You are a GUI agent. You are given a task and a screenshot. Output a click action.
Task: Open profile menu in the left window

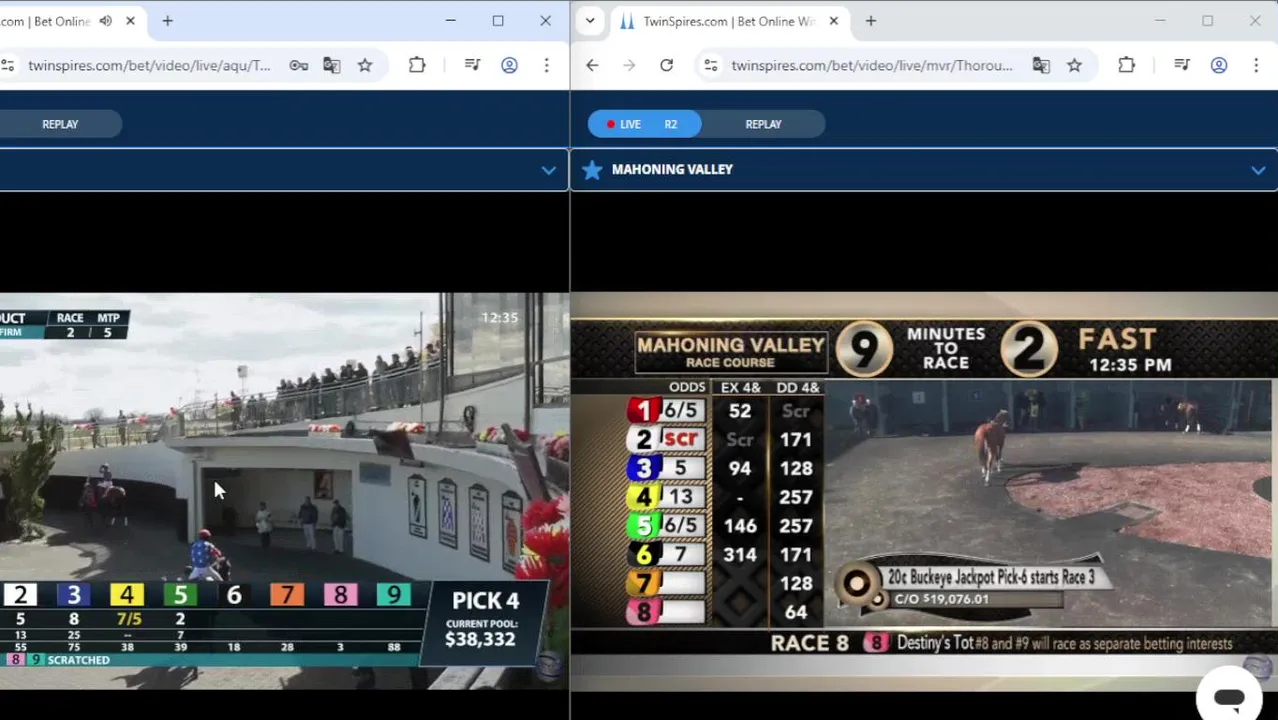509,65
